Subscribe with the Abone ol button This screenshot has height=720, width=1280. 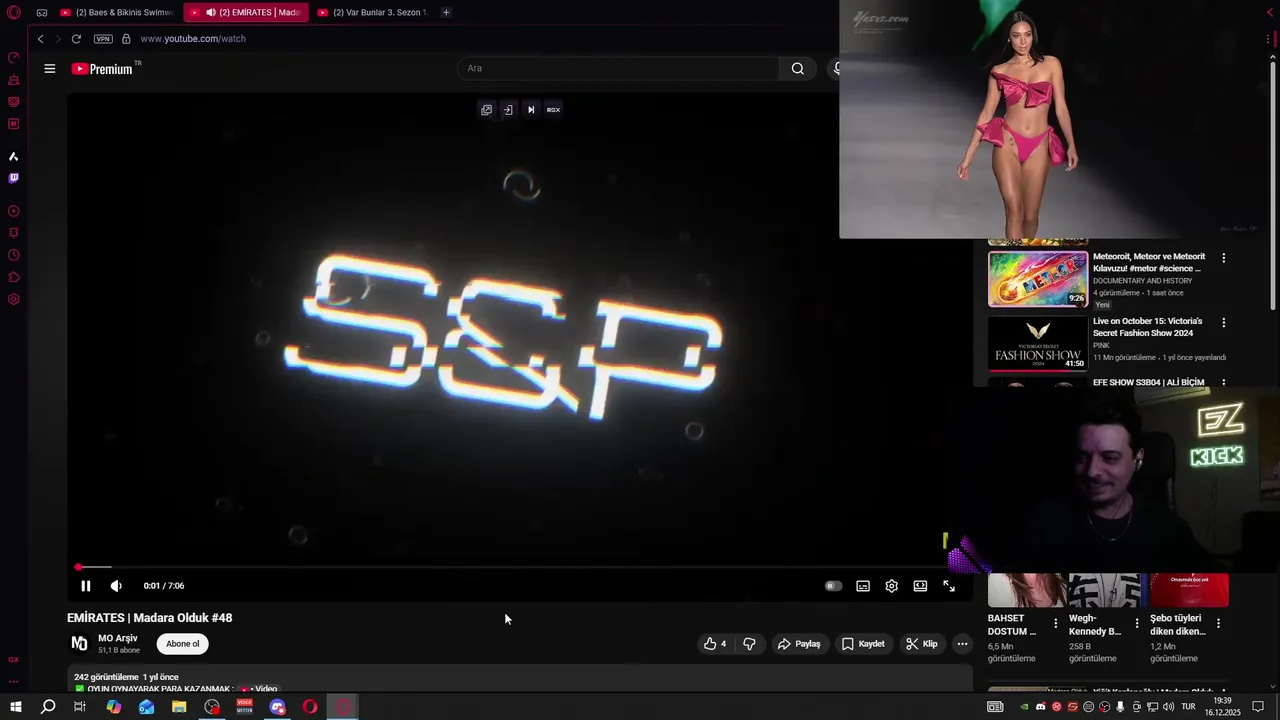point(182,644)
